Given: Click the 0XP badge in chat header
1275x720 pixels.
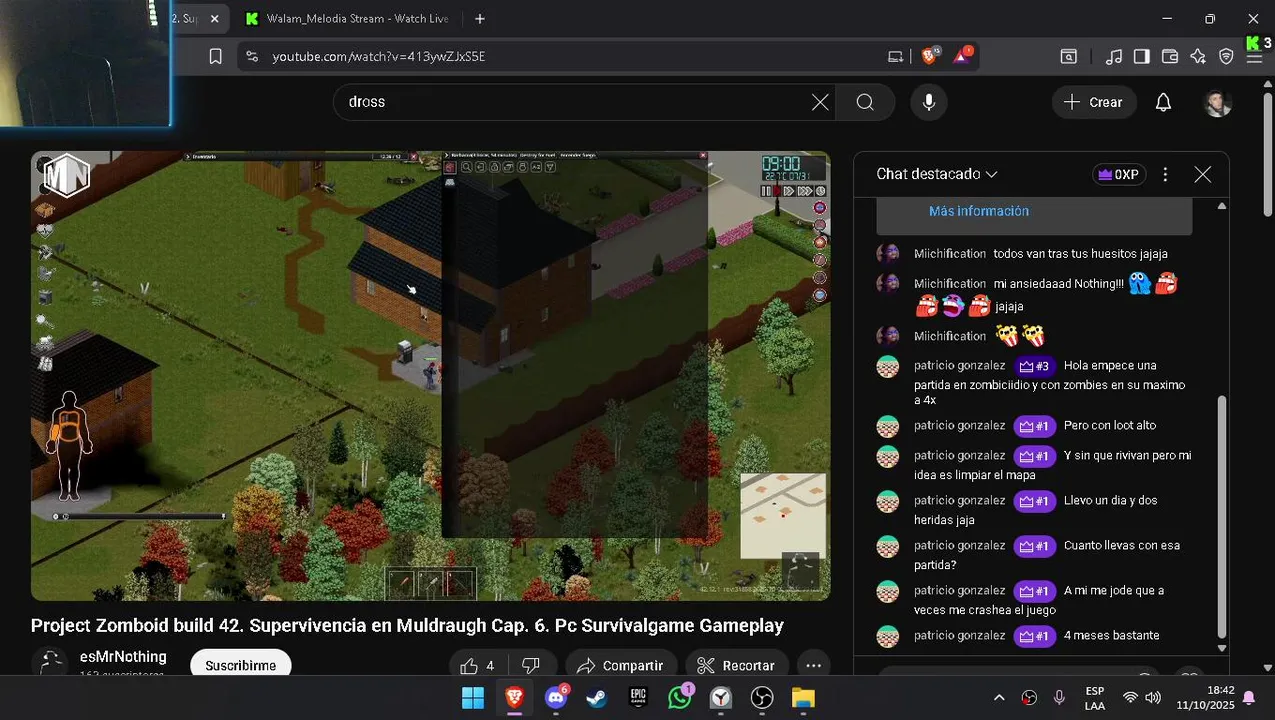Looking at the screenshot, I should point(1119,174).
